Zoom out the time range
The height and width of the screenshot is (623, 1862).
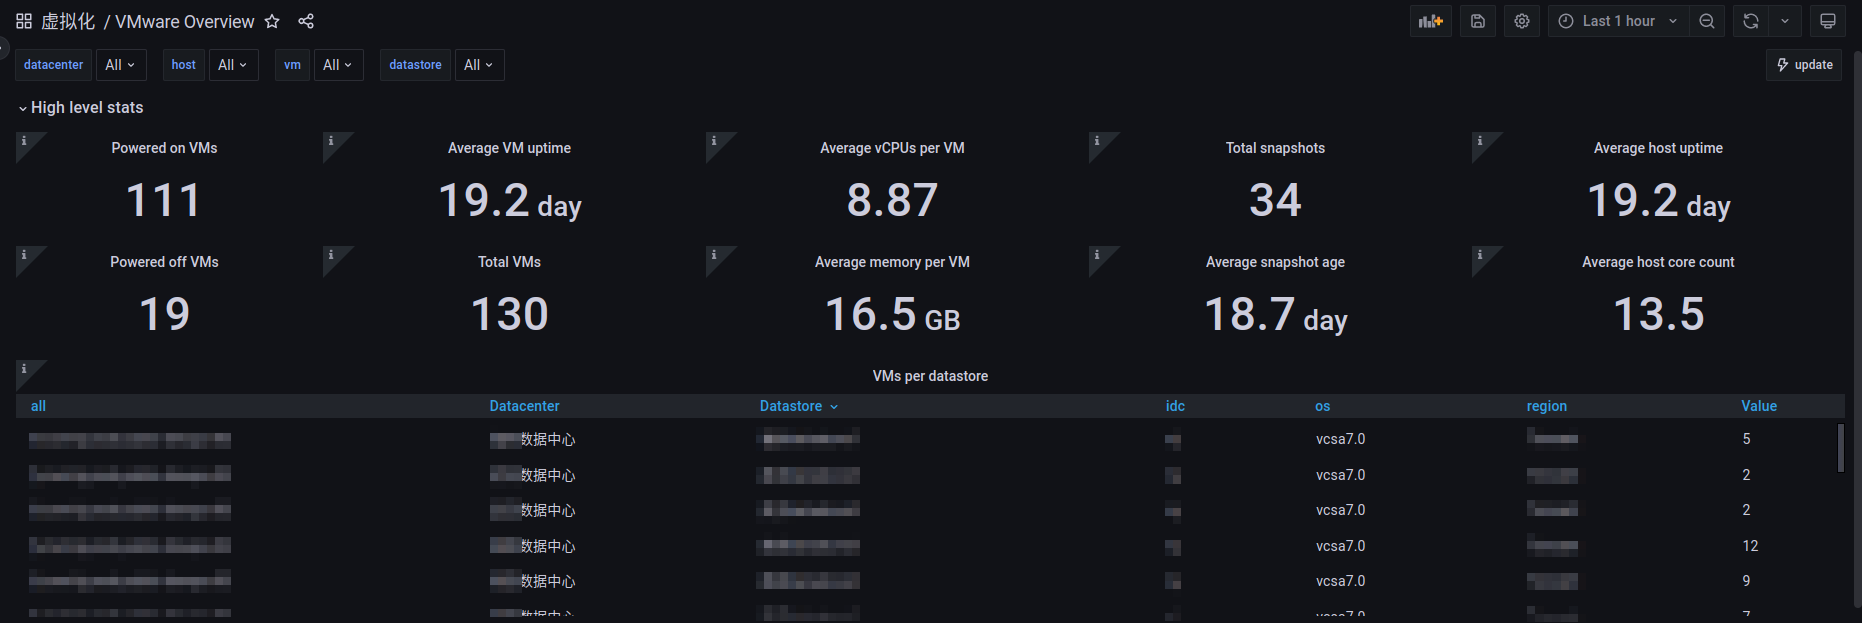[1707, 21]
